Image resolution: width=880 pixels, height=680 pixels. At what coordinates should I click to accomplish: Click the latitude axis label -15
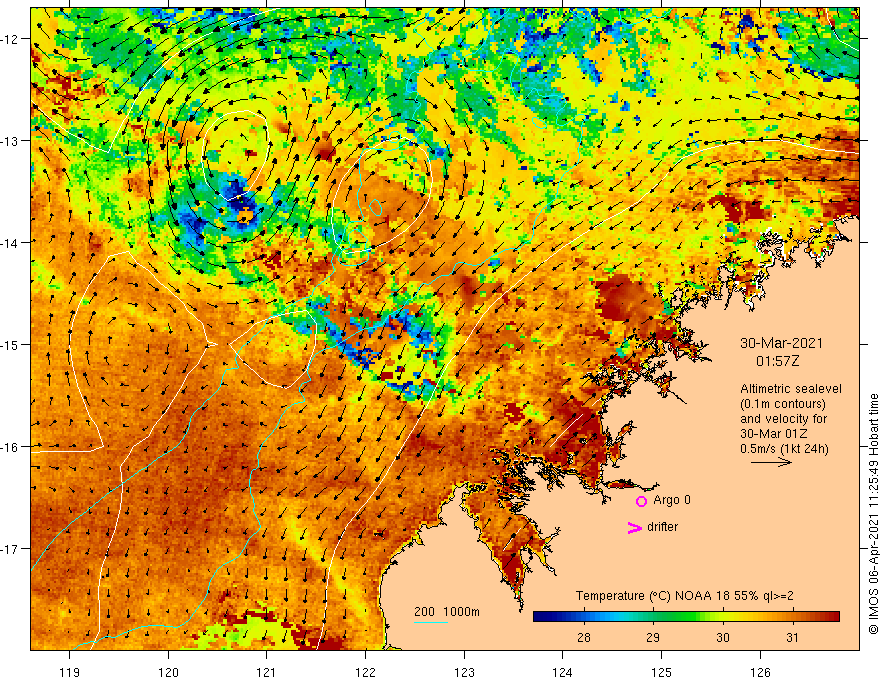coord(10,344)
